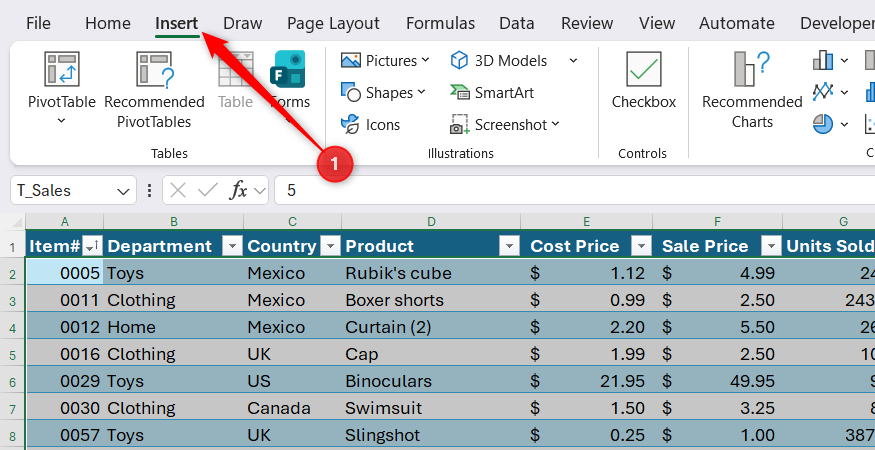The width and height of the screenshot is (875, 450).
Task: Insert 3D Models
Action: pyautogui.click(x=499, y=60)
